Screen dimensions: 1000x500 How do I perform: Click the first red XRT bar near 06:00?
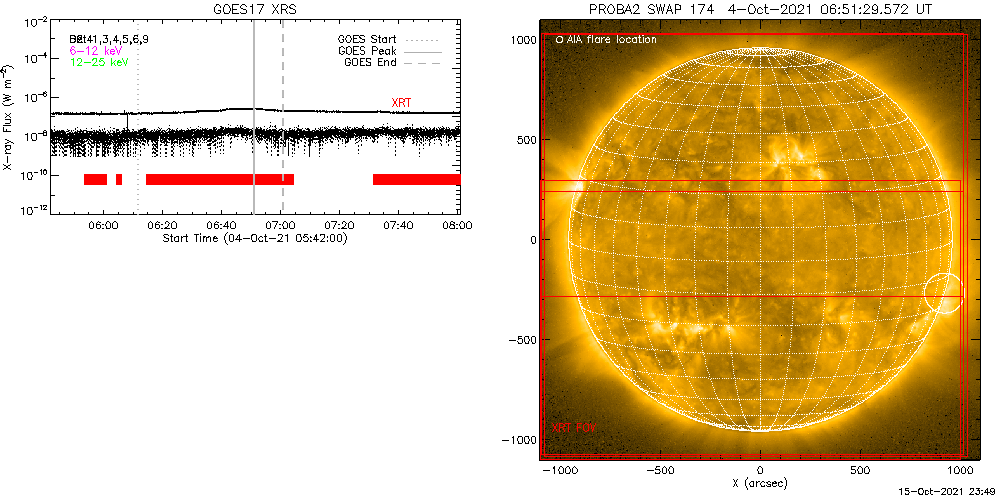(x=96, y=179)
